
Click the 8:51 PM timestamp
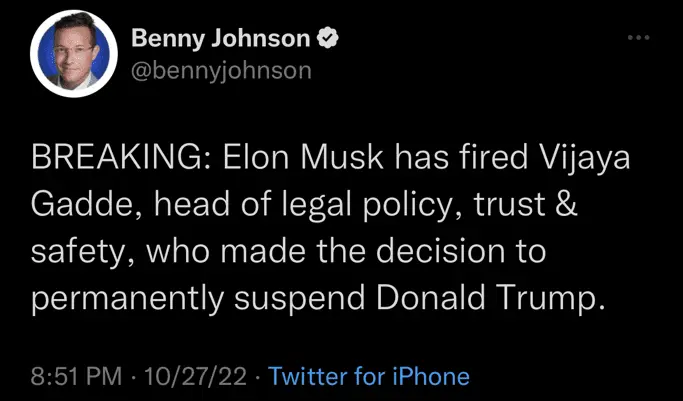click(78, 376)
